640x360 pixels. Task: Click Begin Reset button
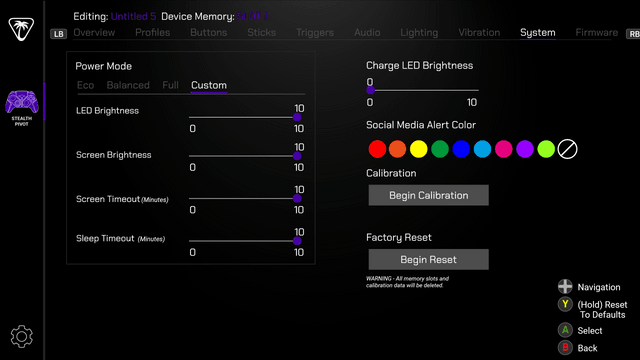coord(429,260)
